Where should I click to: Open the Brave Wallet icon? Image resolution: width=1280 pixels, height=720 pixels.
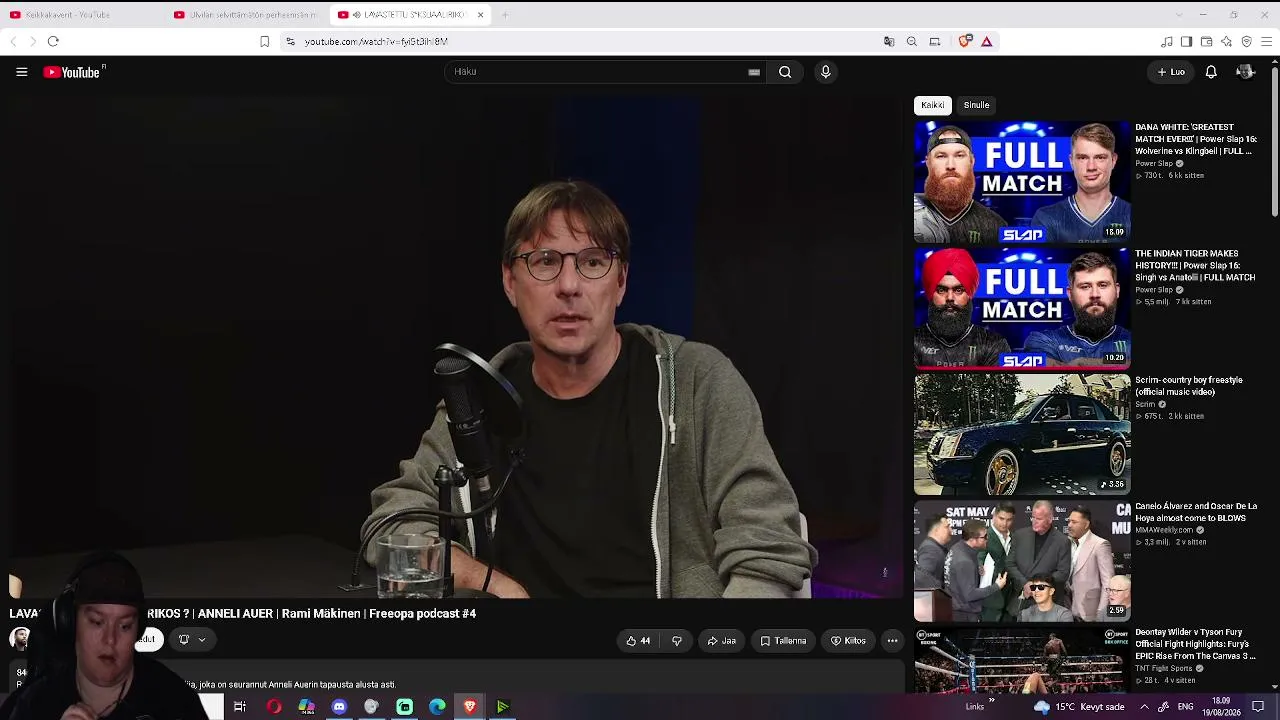tap(1207, 41)
